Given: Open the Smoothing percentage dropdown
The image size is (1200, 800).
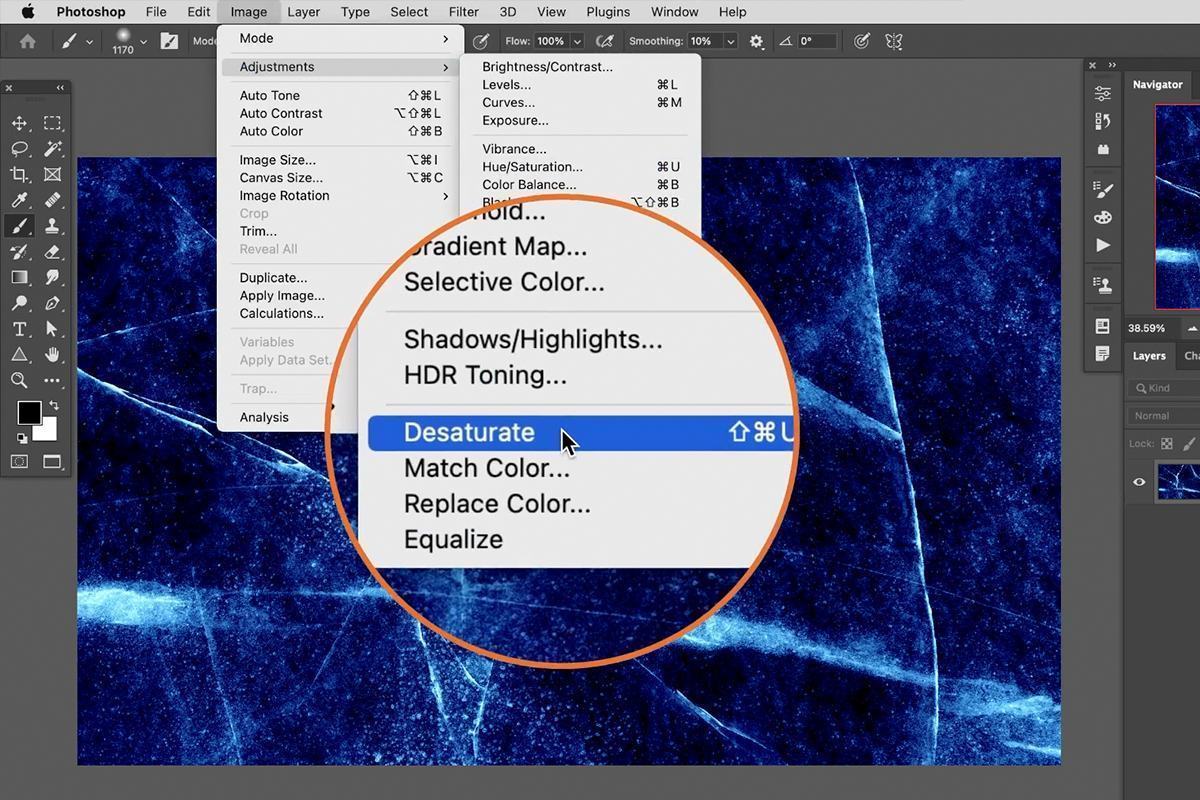Looking at the screenshot, I should click(x=730, y=41).
